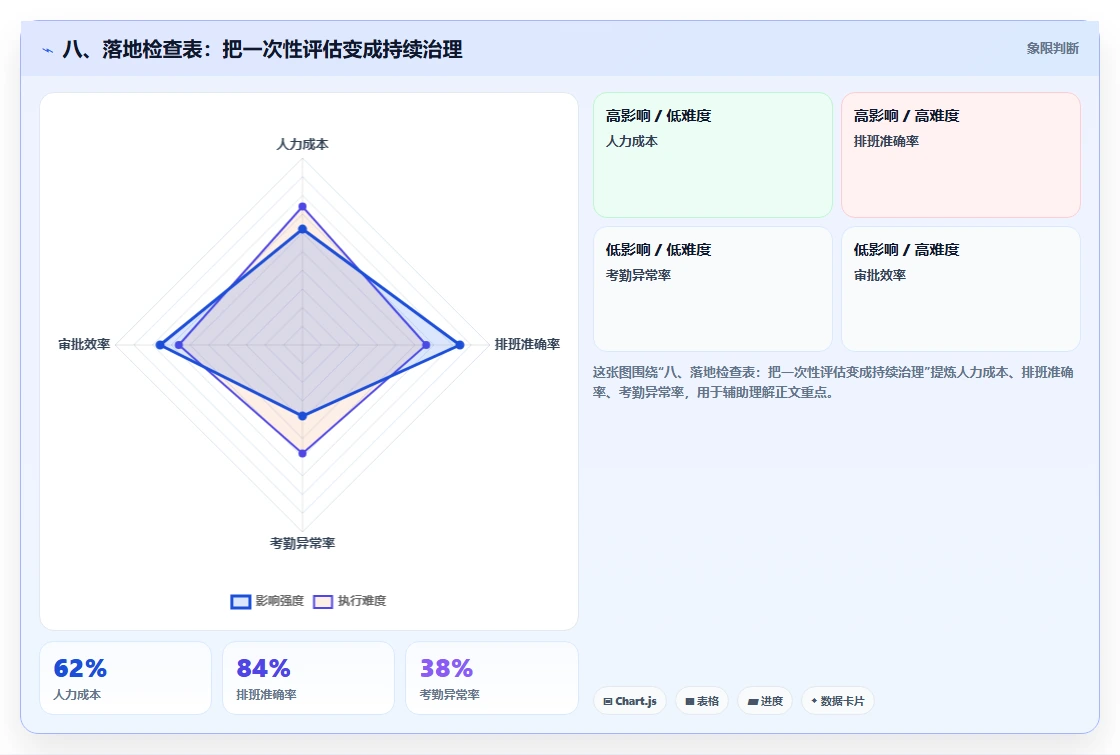Click blue 影响强度 point on 审批效率 axis

pyautogui.click(x=160, y=345)
